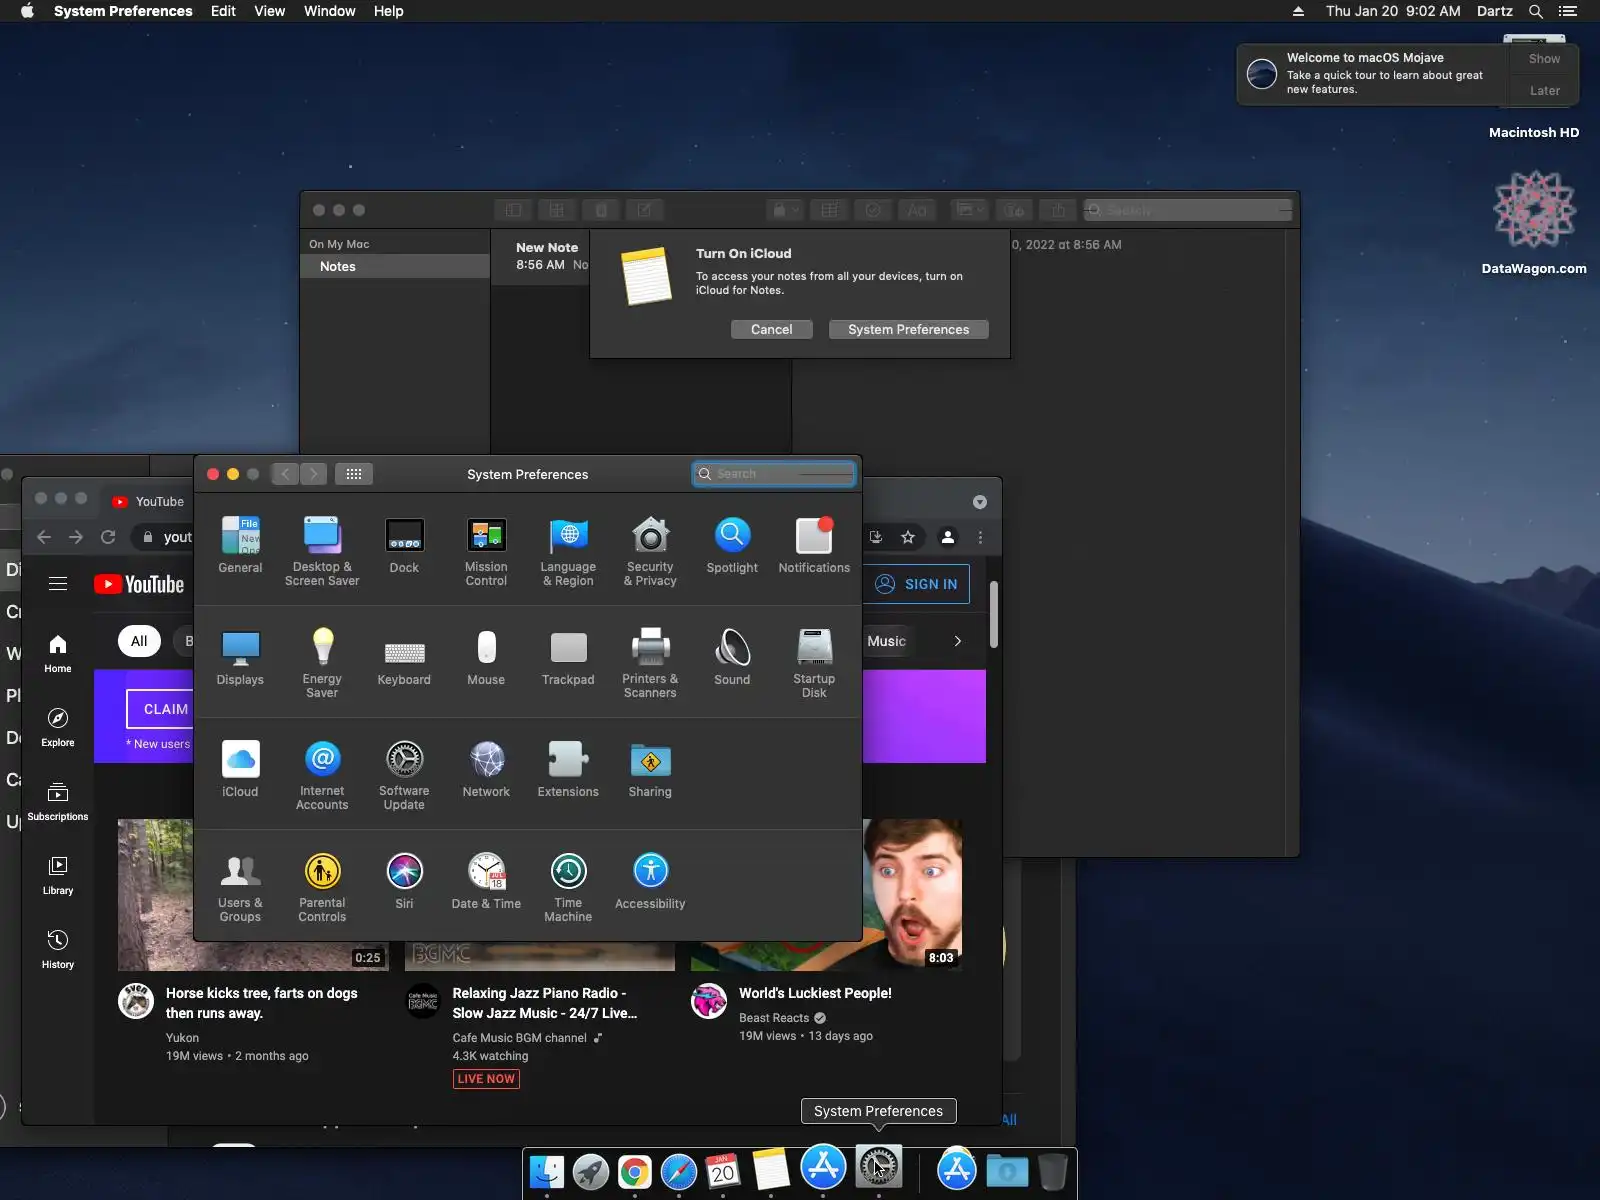This screenshot has width=1600, height=1200.
Task: Open the Edit menu
Action: pyautogui.click(x=223, y=11)
